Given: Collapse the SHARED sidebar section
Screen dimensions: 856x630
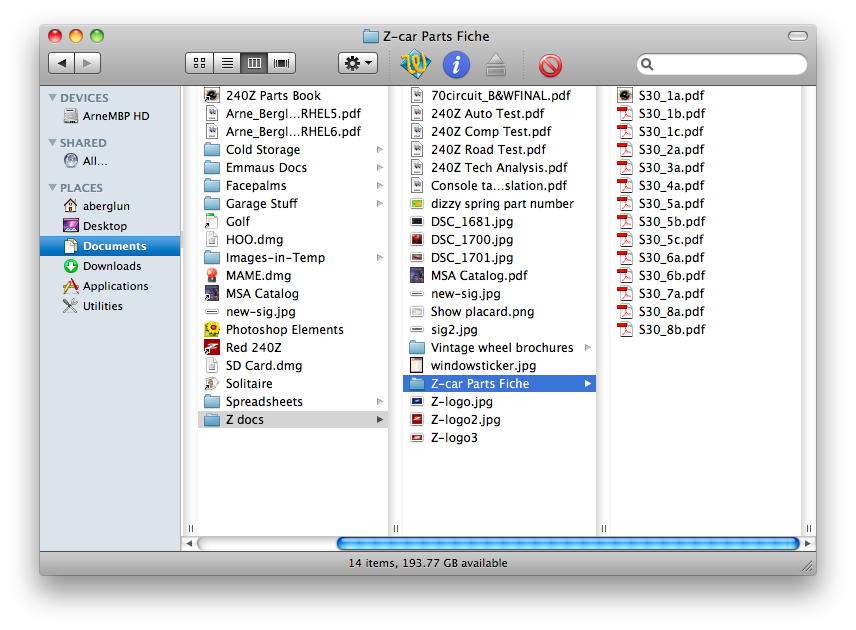Looking at the screenshot, I should (x=52, y=142).
